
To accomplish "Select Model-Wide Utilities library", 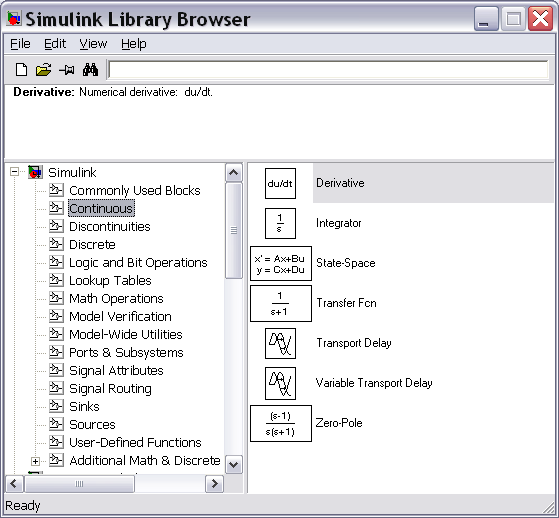I will [x=125, y=334].
